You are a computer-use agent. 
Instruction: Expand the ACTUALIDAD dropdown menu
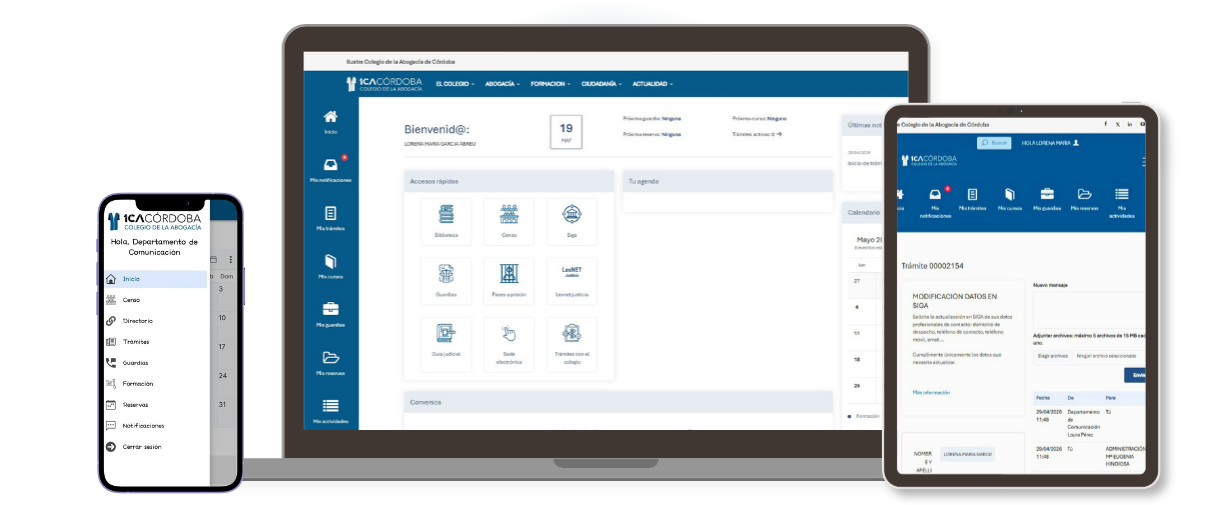coord(653,83)
